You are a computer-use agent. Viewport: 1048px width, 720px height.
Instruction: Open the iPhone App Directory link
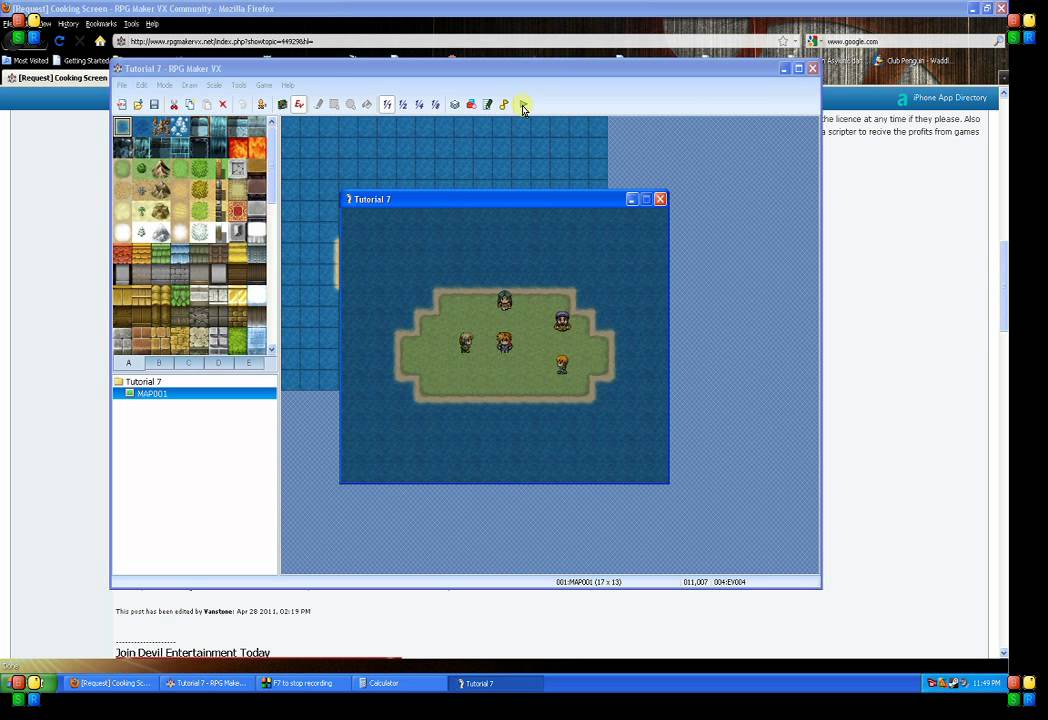(950, 98)
